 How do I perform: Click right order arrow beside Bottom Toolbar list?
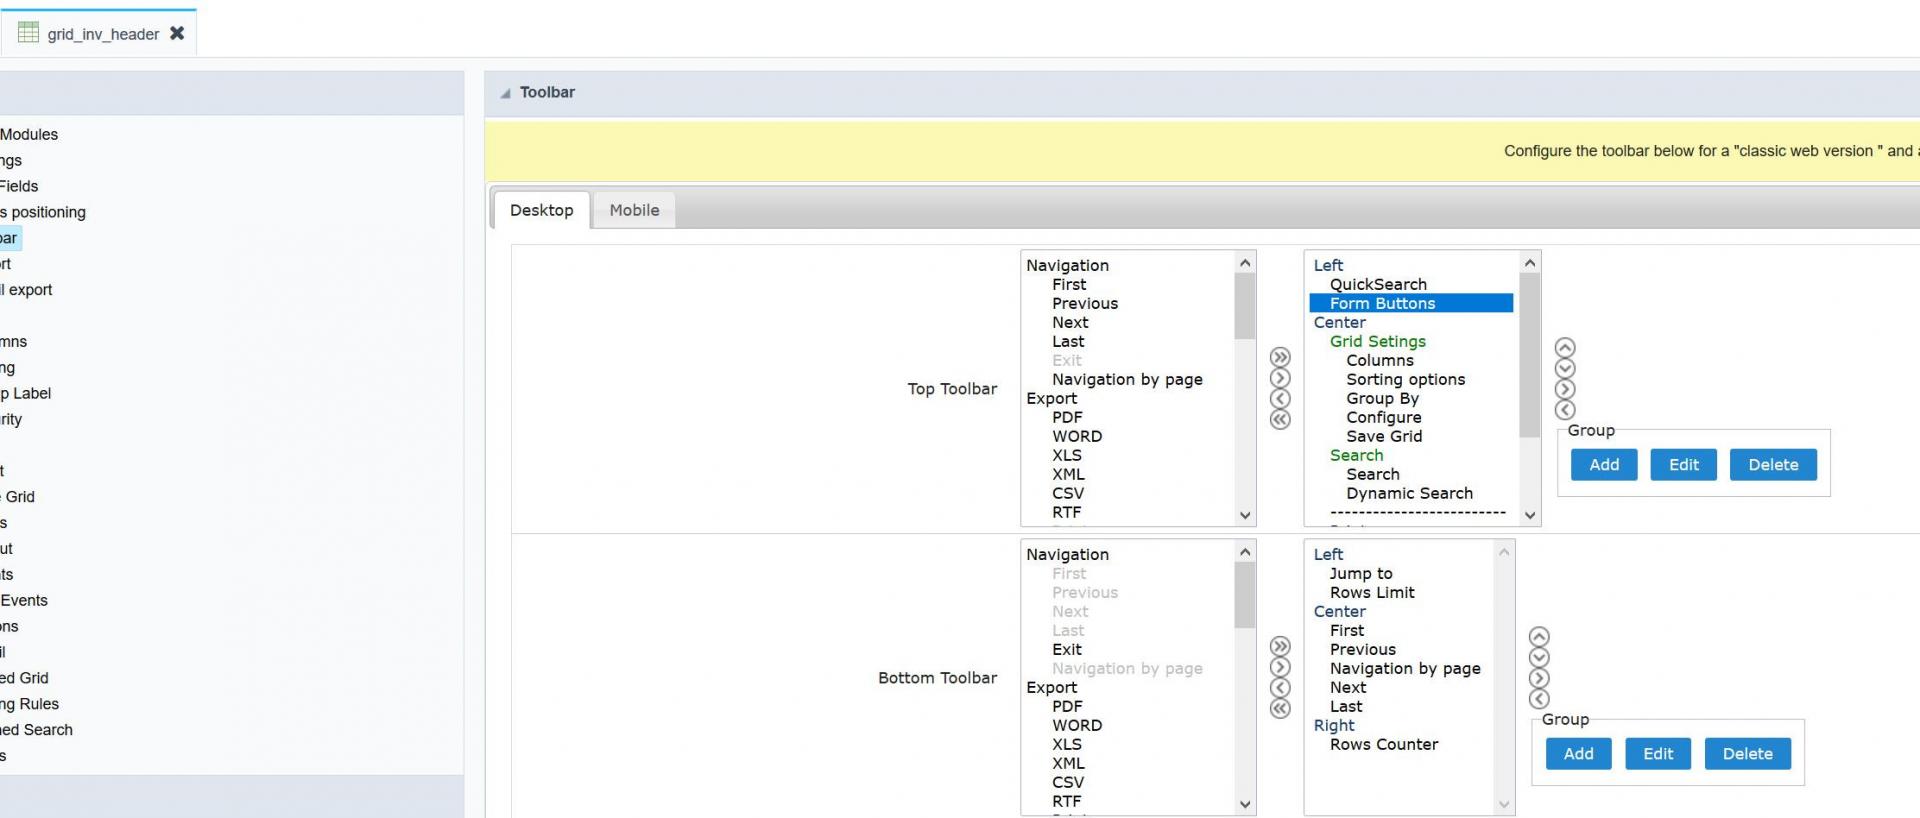point(1539,678)
